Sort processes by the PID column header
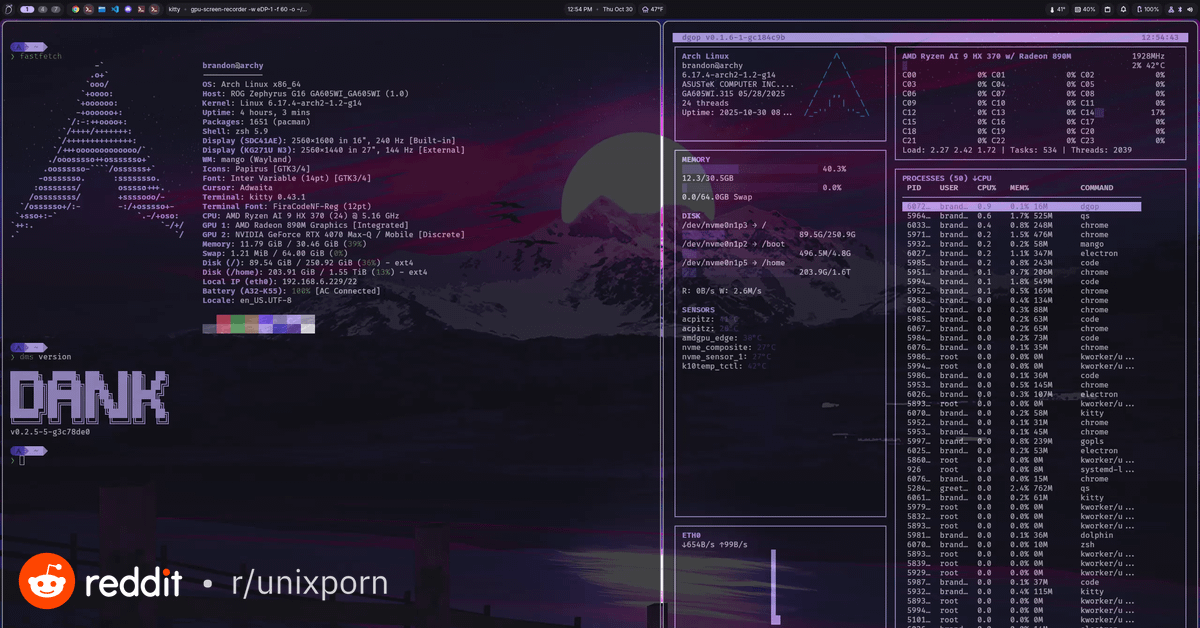1200x628 pixels. pos(913,188)
